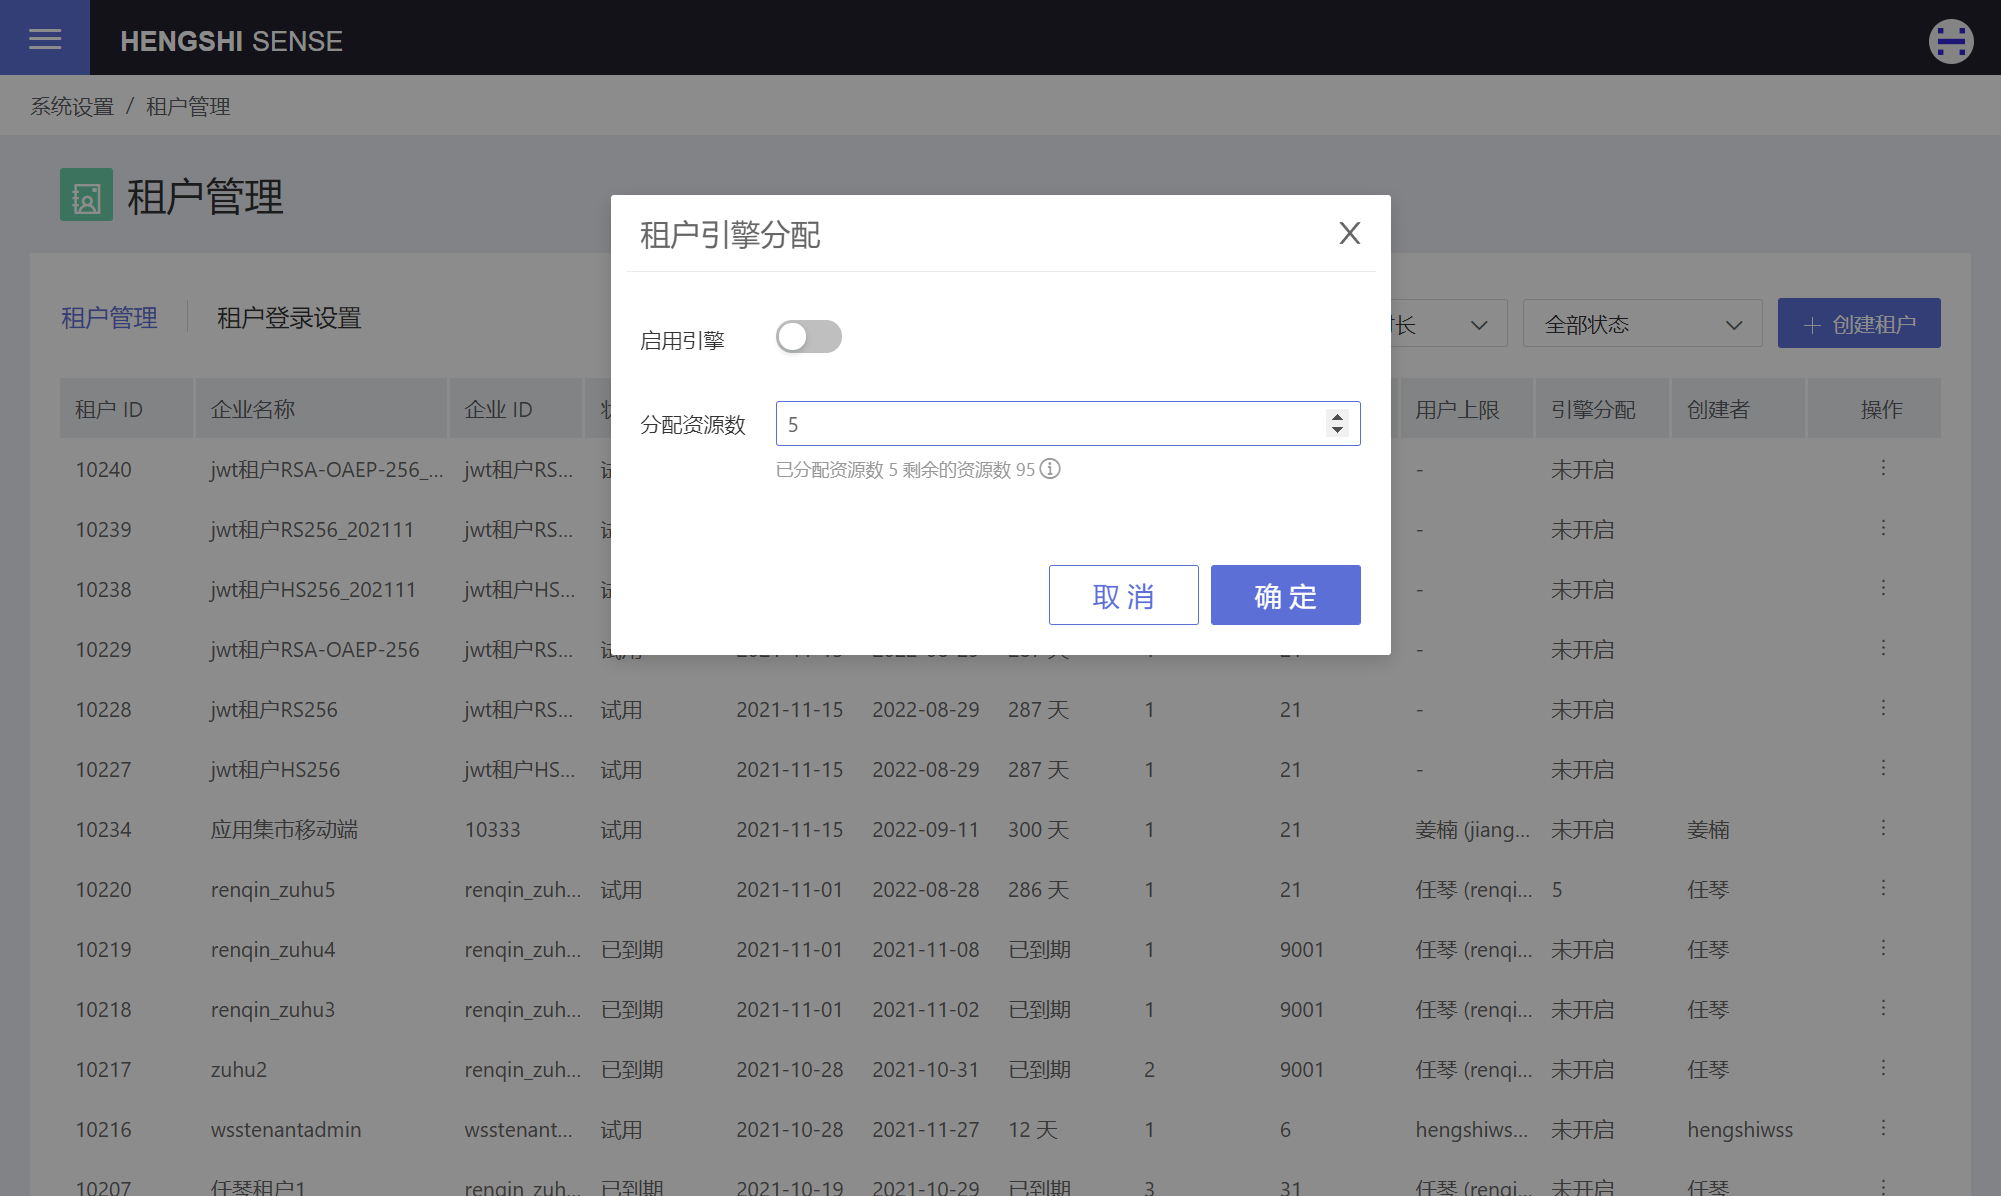This screenshot has height=1196, width=2001.
Task: Open actions menu for tenant 10240
Action: tap(1883, 468)
